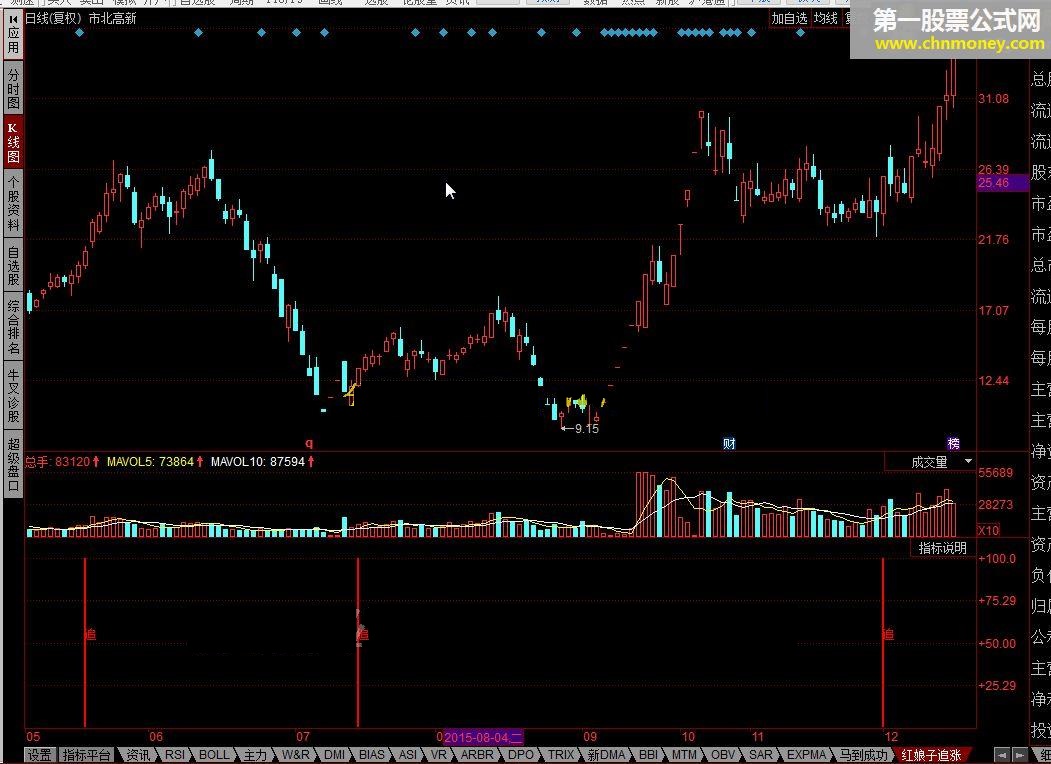Click the 09 month label on time axis
Viewport: 1051px width, 764px height.
590,737
